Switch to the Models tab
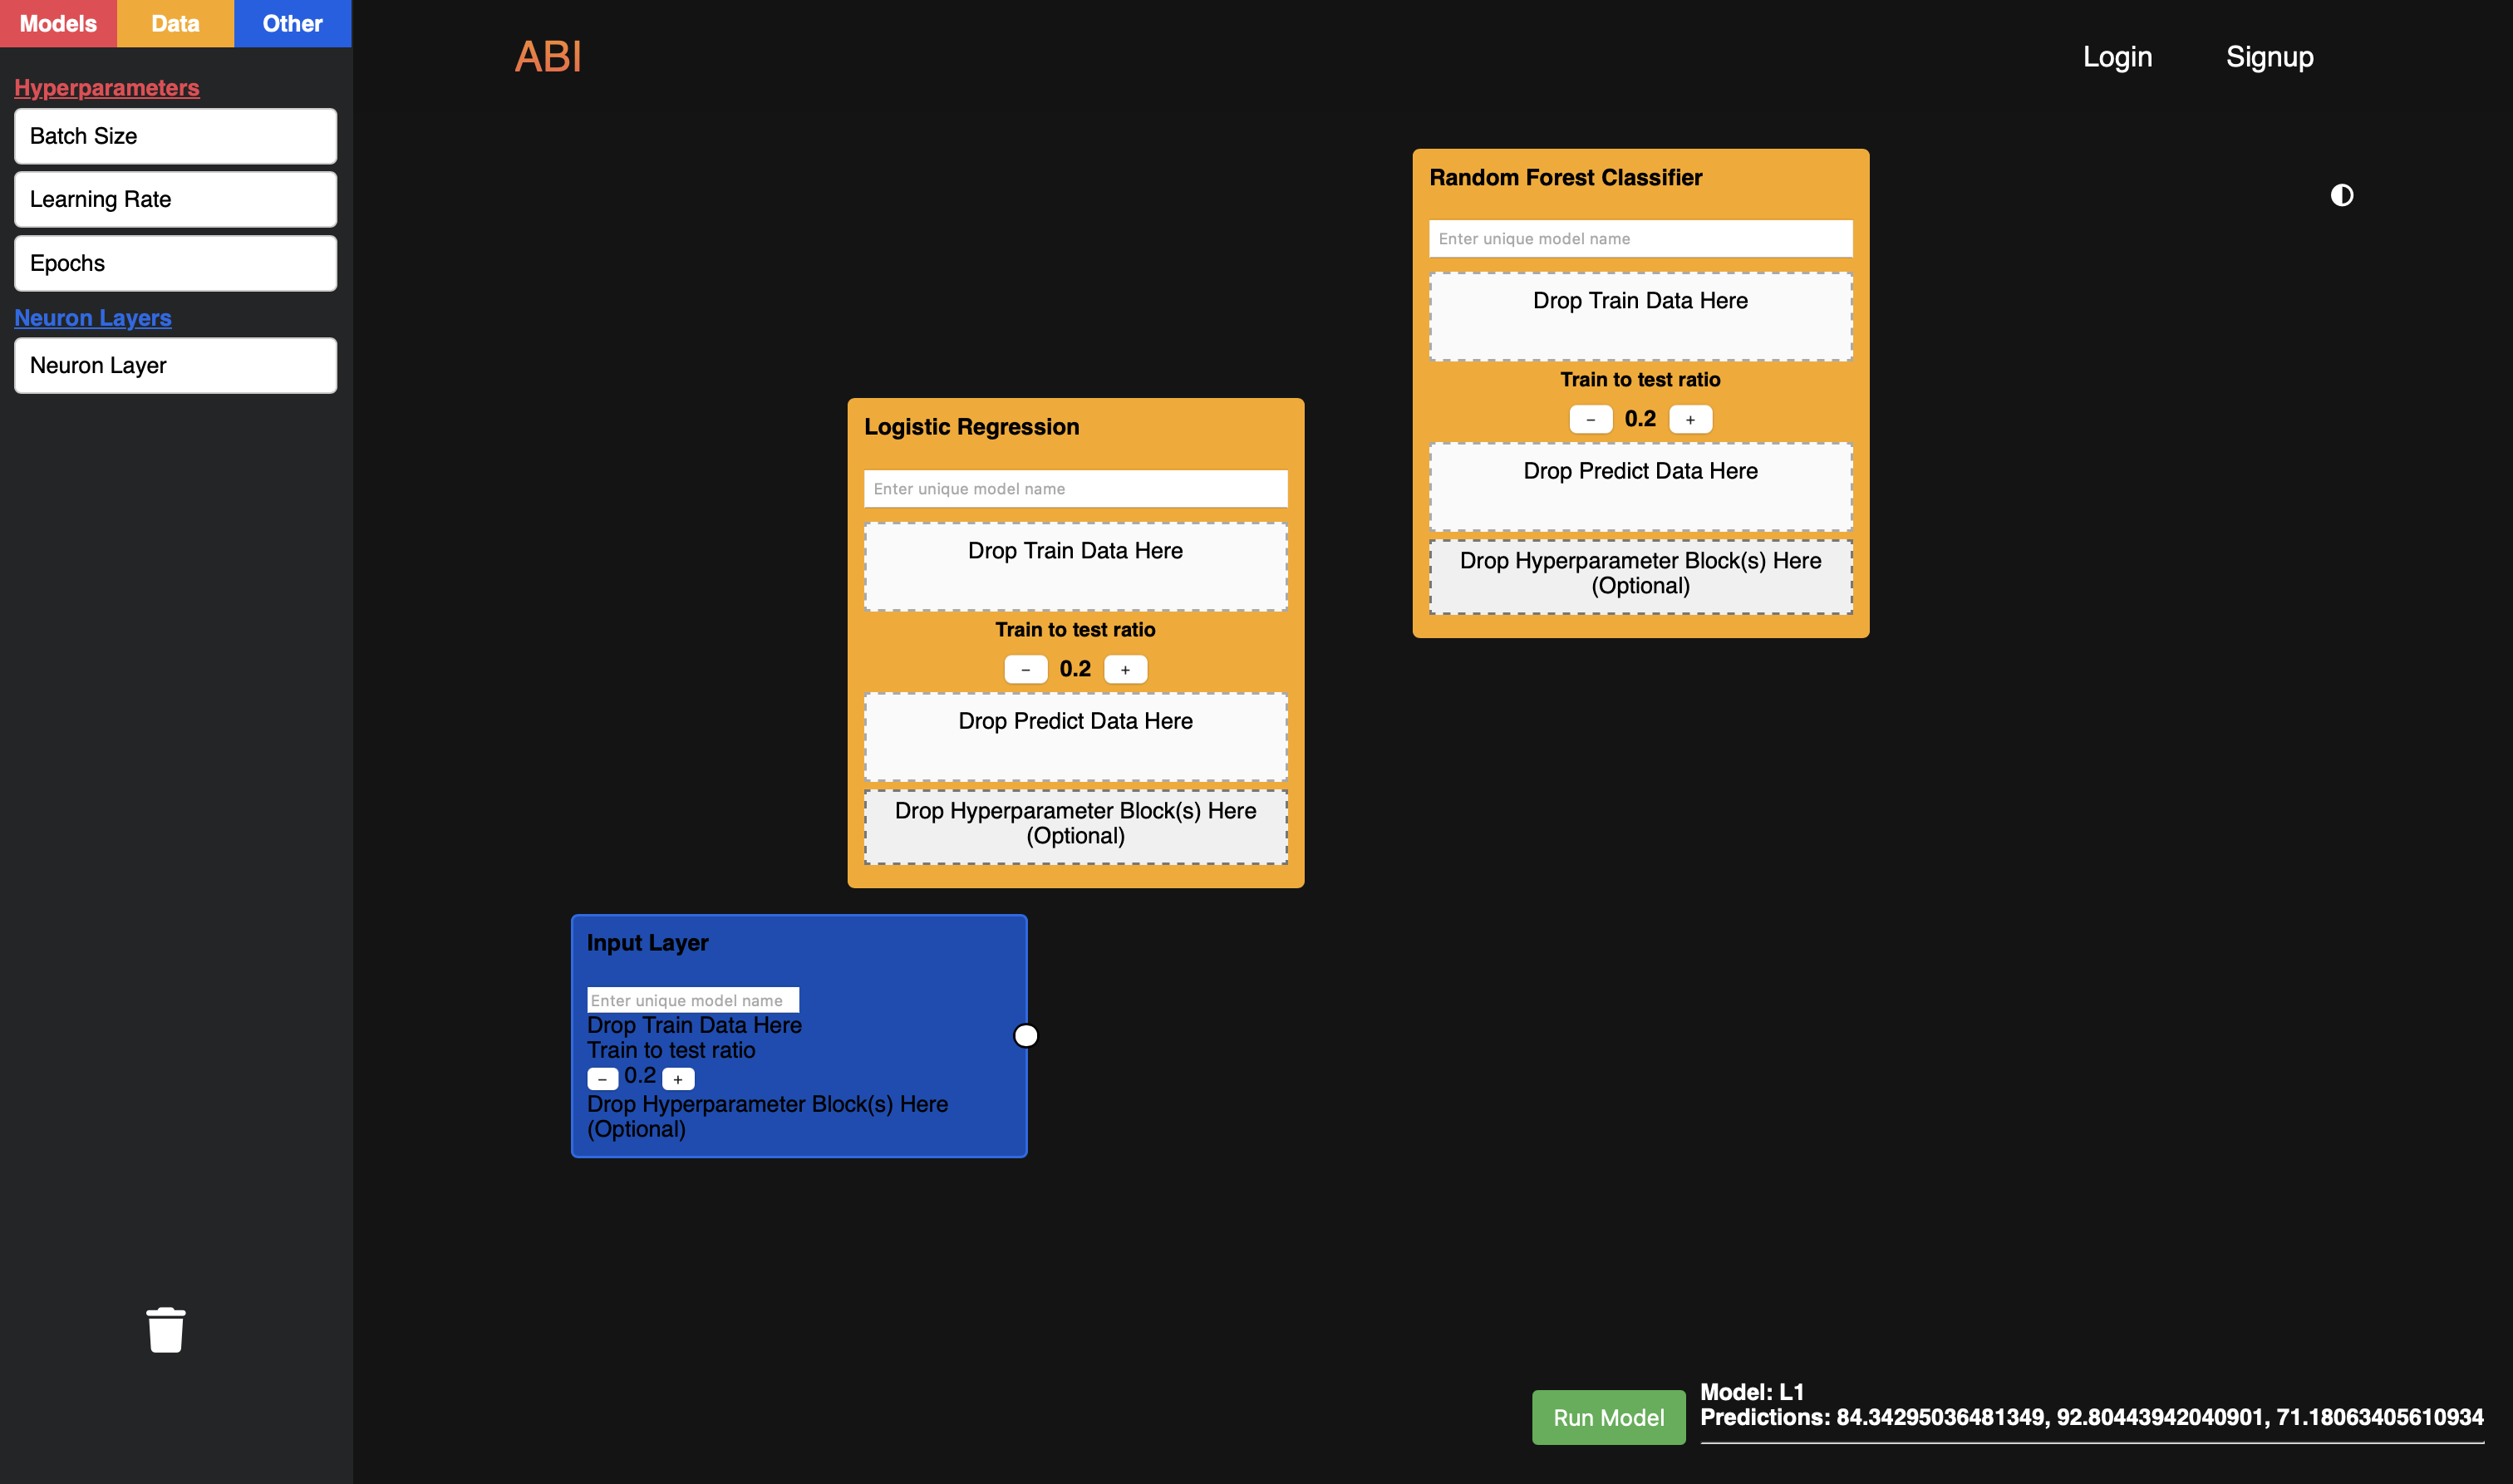The image size is (2513, 1484). [58, 23]
